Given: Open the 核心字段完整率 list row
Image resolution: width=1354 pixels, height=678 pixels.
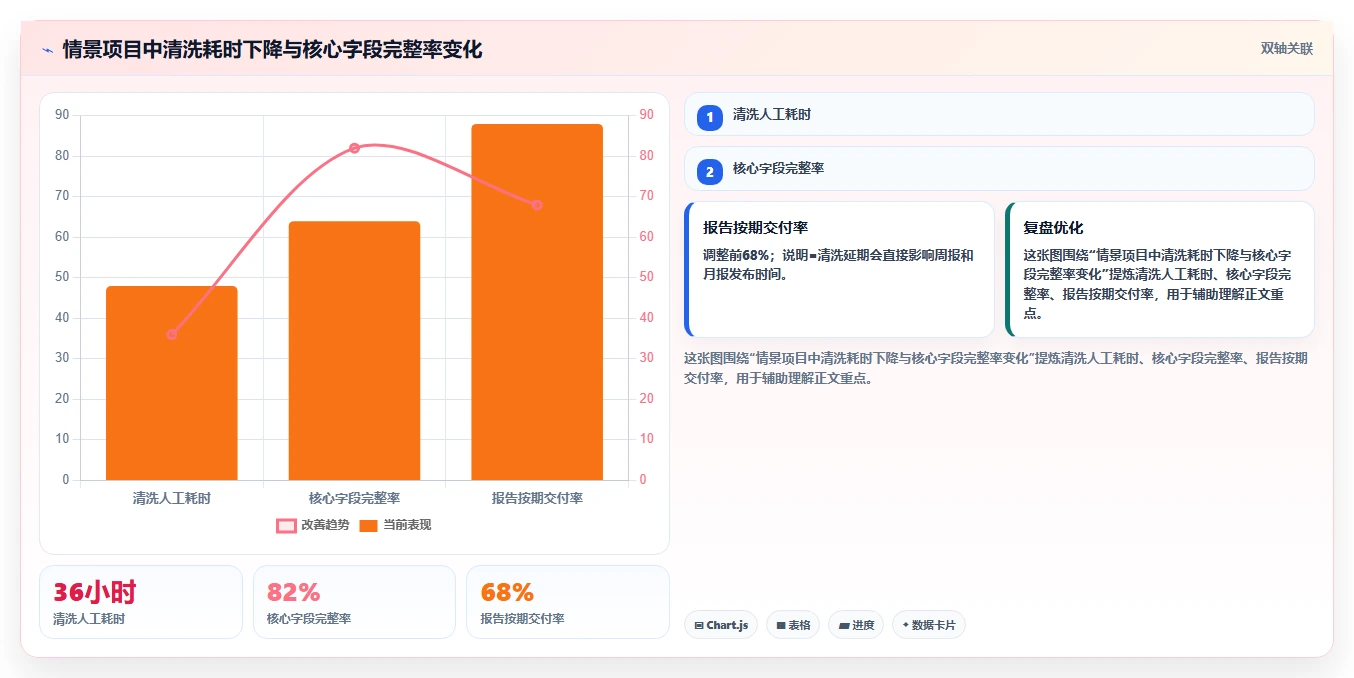Looking at the screenshot, I should 999,168.
